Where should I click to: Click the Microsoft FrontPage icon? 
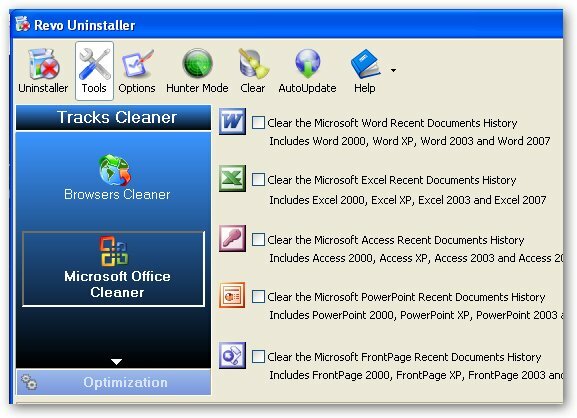[232, 355]
